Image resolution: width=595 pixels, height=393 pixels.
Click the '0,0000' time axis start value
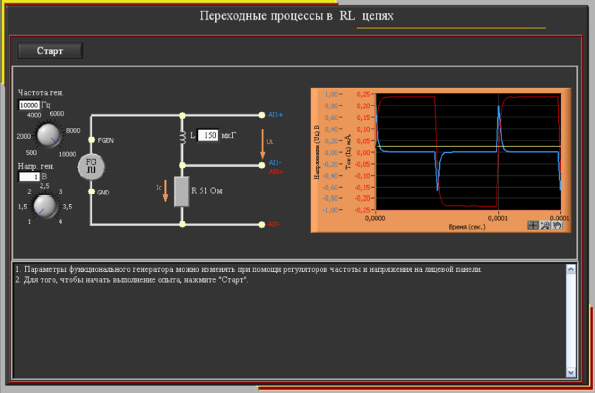[375, 218]
